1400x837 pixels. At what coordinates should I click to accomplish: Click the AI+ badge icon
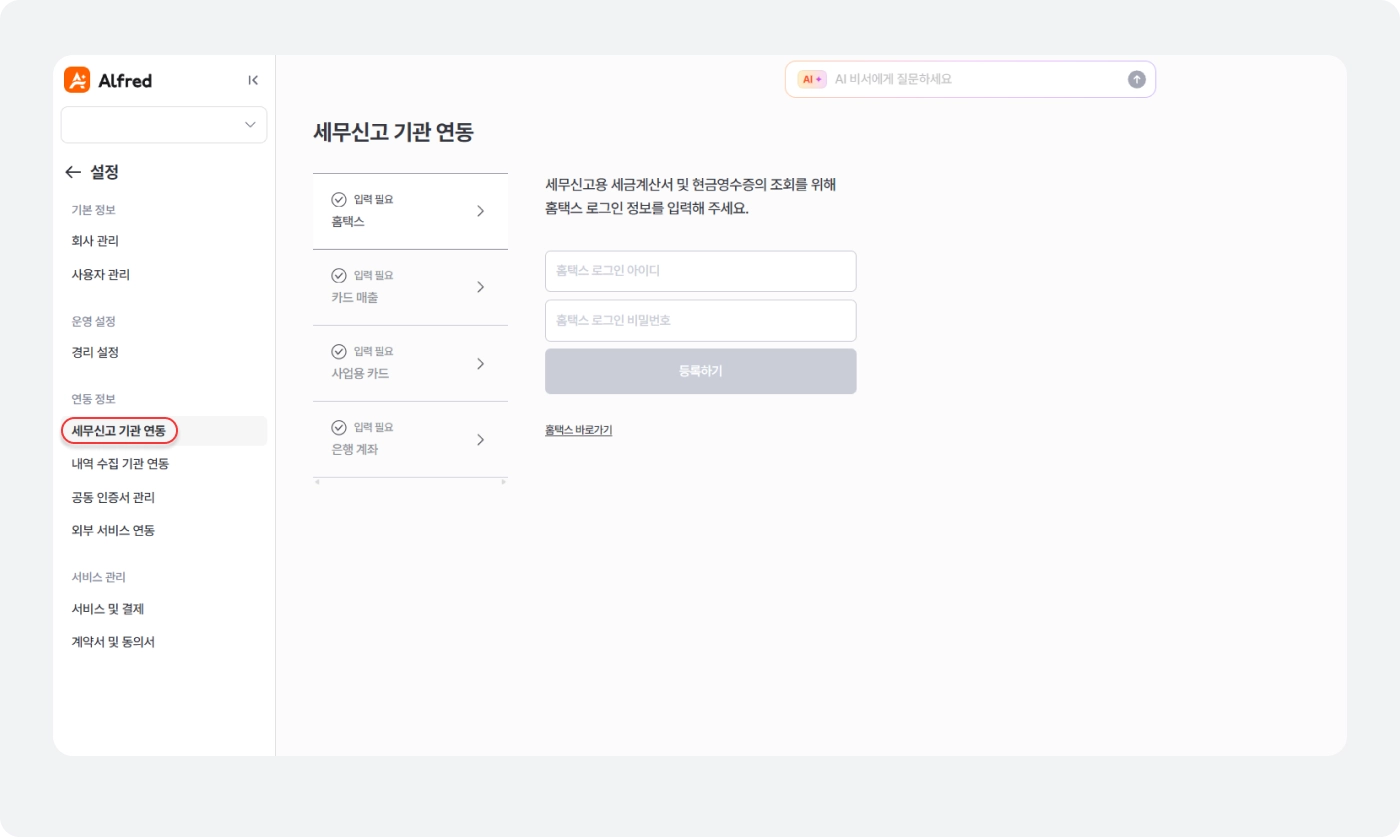(x=812, y=79)
